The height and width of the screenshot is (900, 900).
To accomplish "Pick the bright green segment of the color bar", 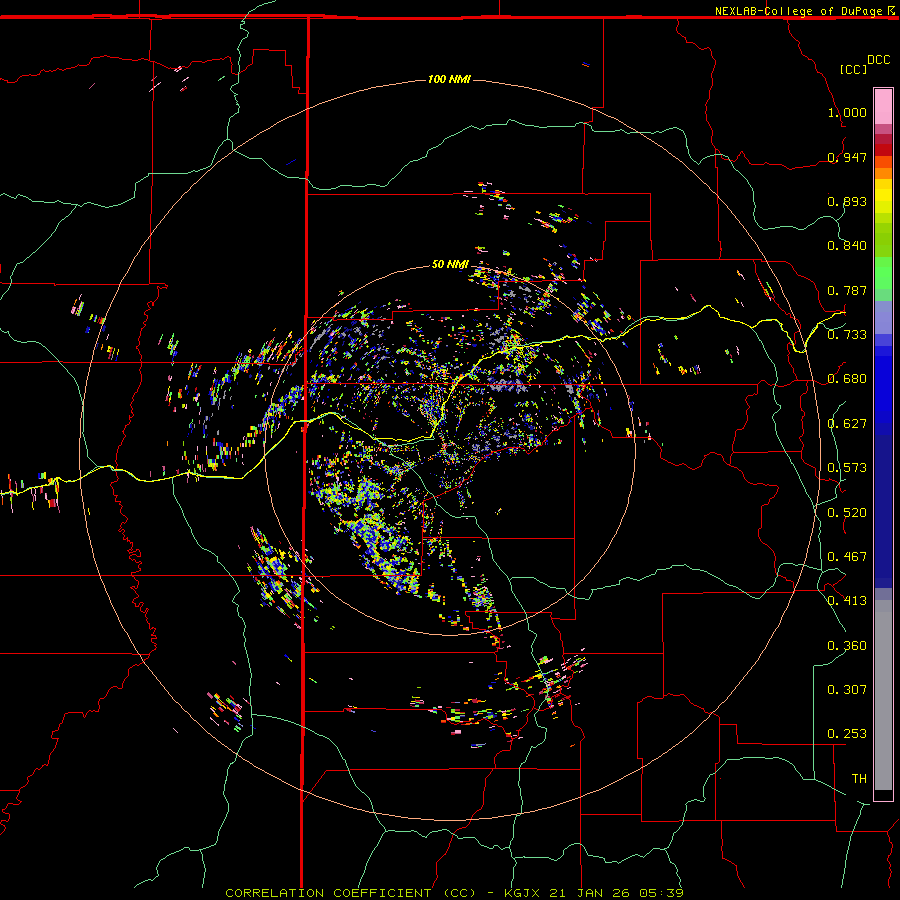I will click(x=883, y=273).
